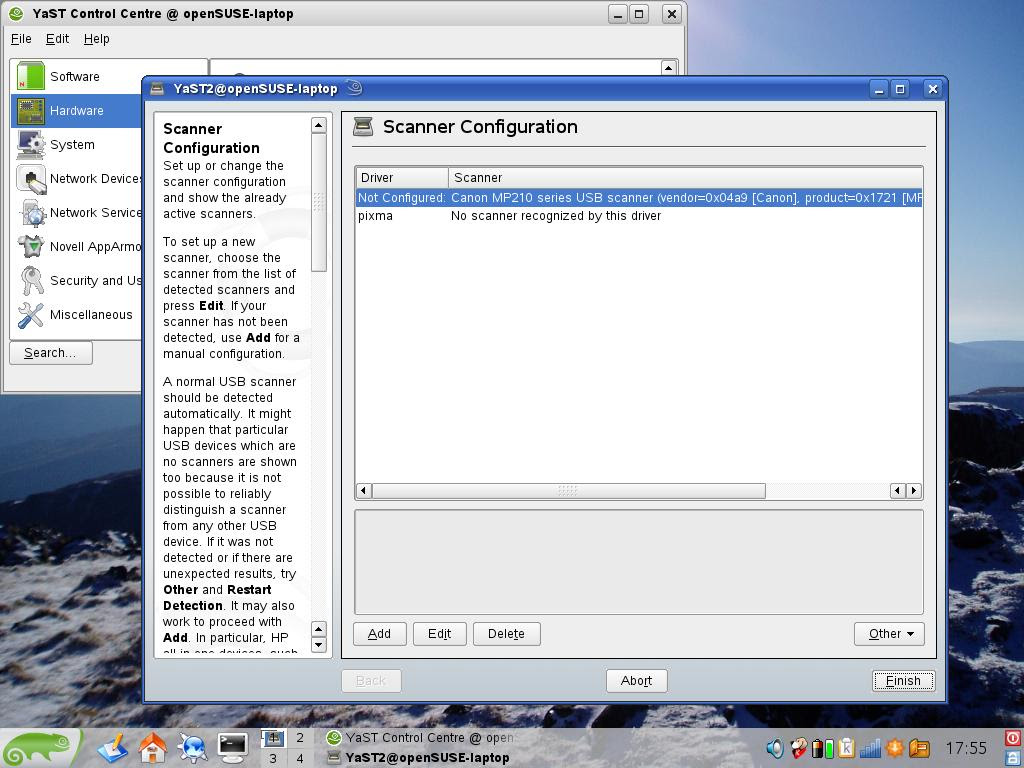
Task: Open the network signal bars tray icon
Action: [x=870, y=748]
